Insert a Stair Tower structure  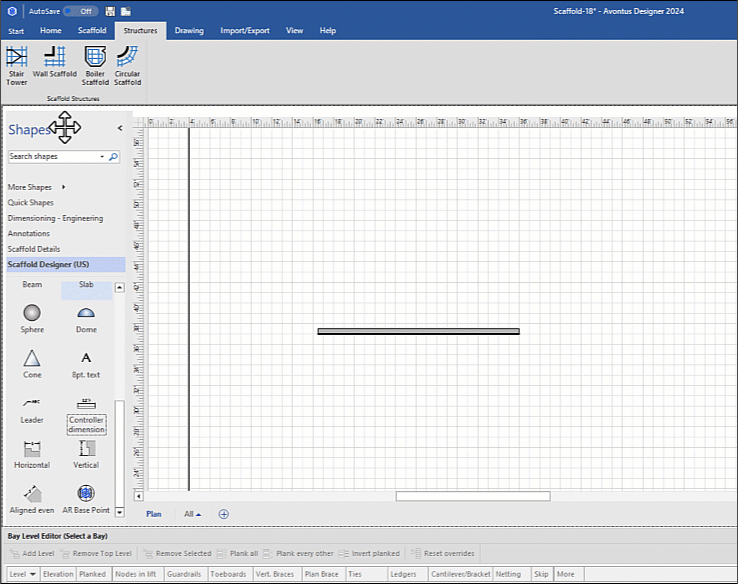pyautogui.click(x=17, y=64)
